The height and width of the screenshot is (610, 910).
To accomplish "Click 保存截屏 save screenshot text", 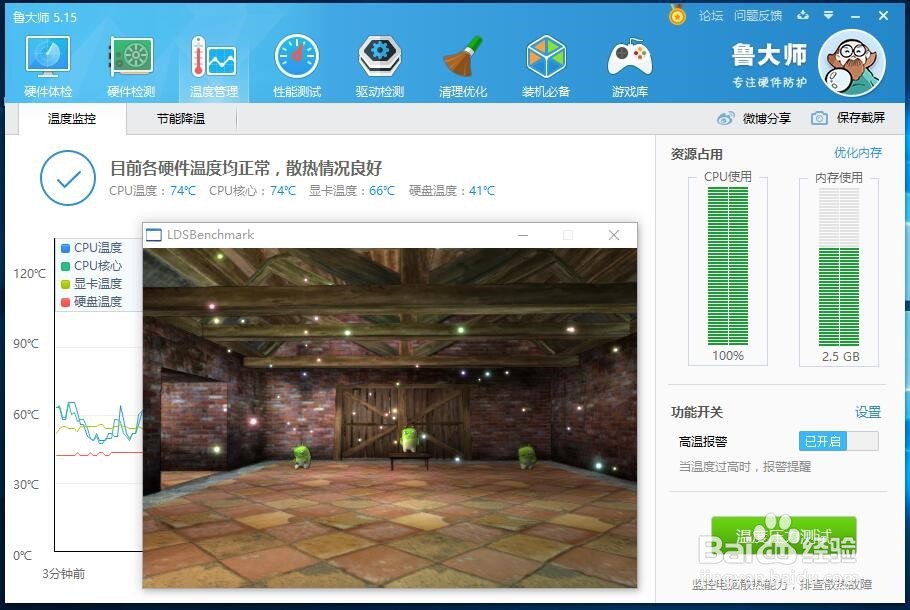I will click(x=861, y=118).
